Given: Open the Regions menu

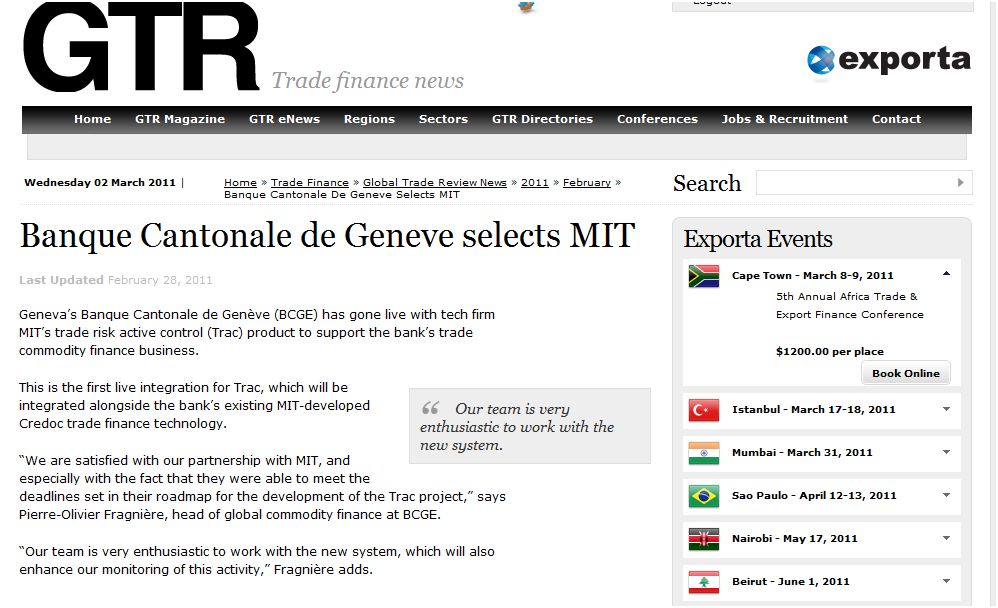Looking at the screenshot, I should 369,119.
